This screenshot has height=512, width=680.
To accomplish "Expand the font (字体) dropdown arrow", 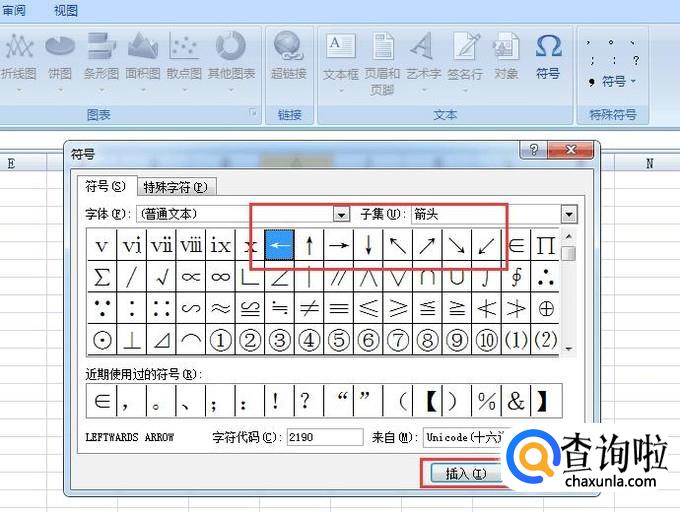I will [341, 214].
